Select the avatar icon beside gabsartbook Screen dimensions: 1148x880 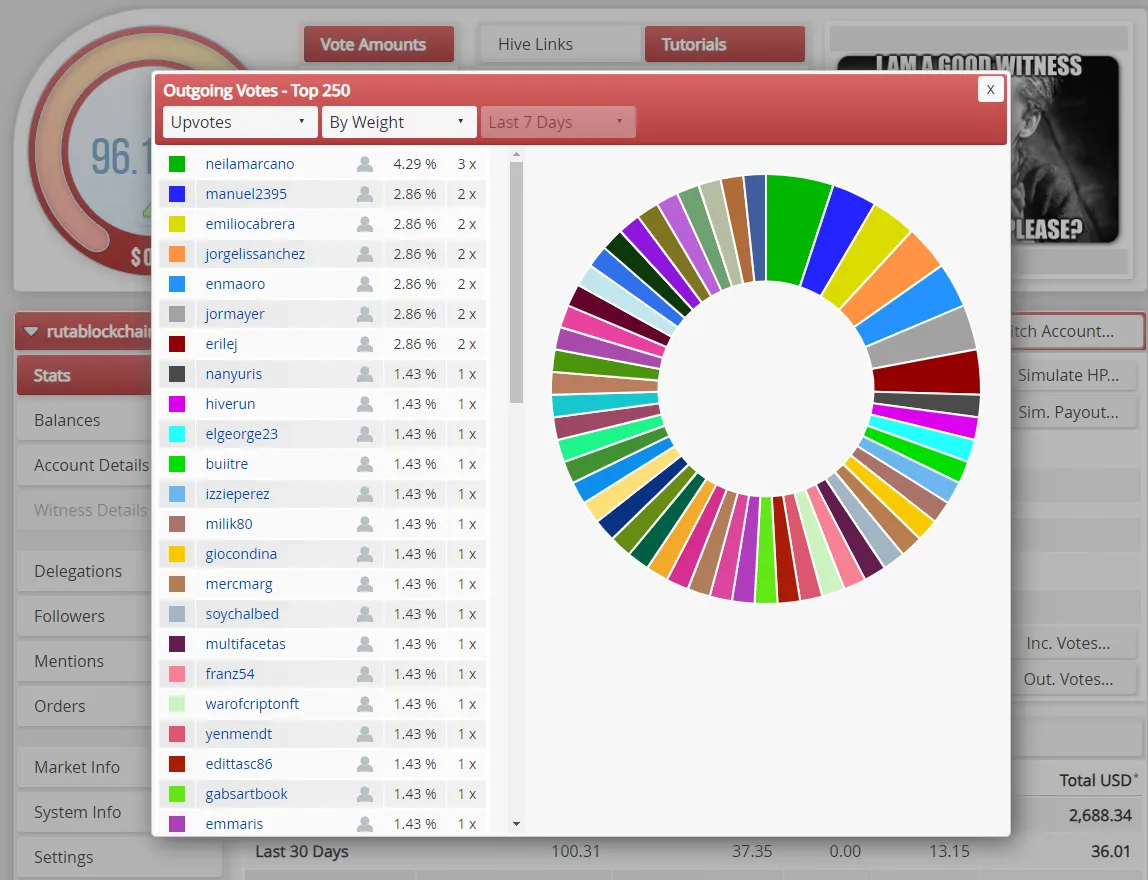(365, 794)
